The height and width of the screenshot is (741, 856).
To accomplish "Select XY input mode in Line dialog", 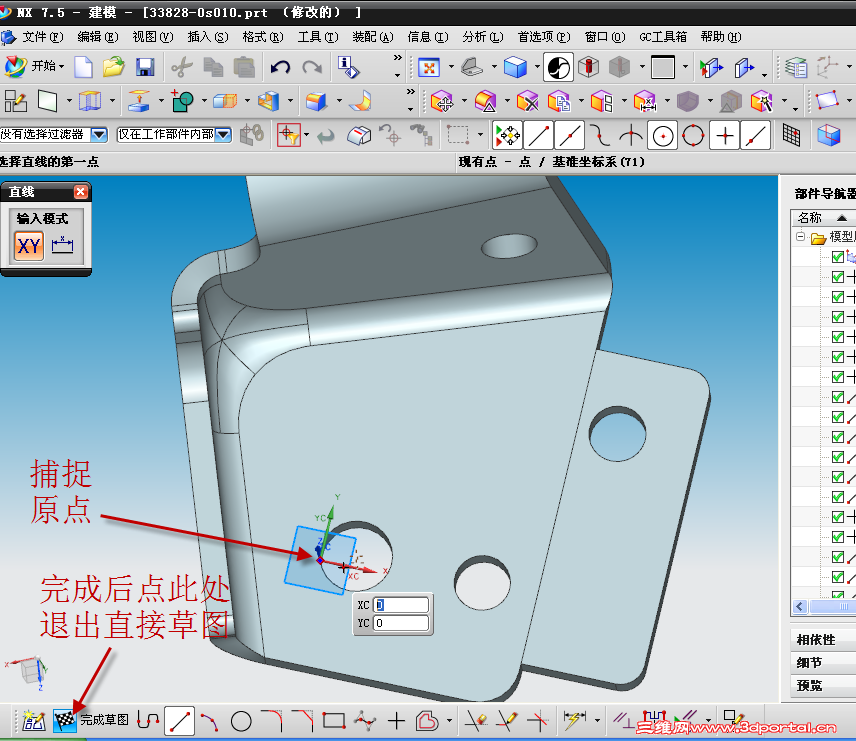I will 29,246.
